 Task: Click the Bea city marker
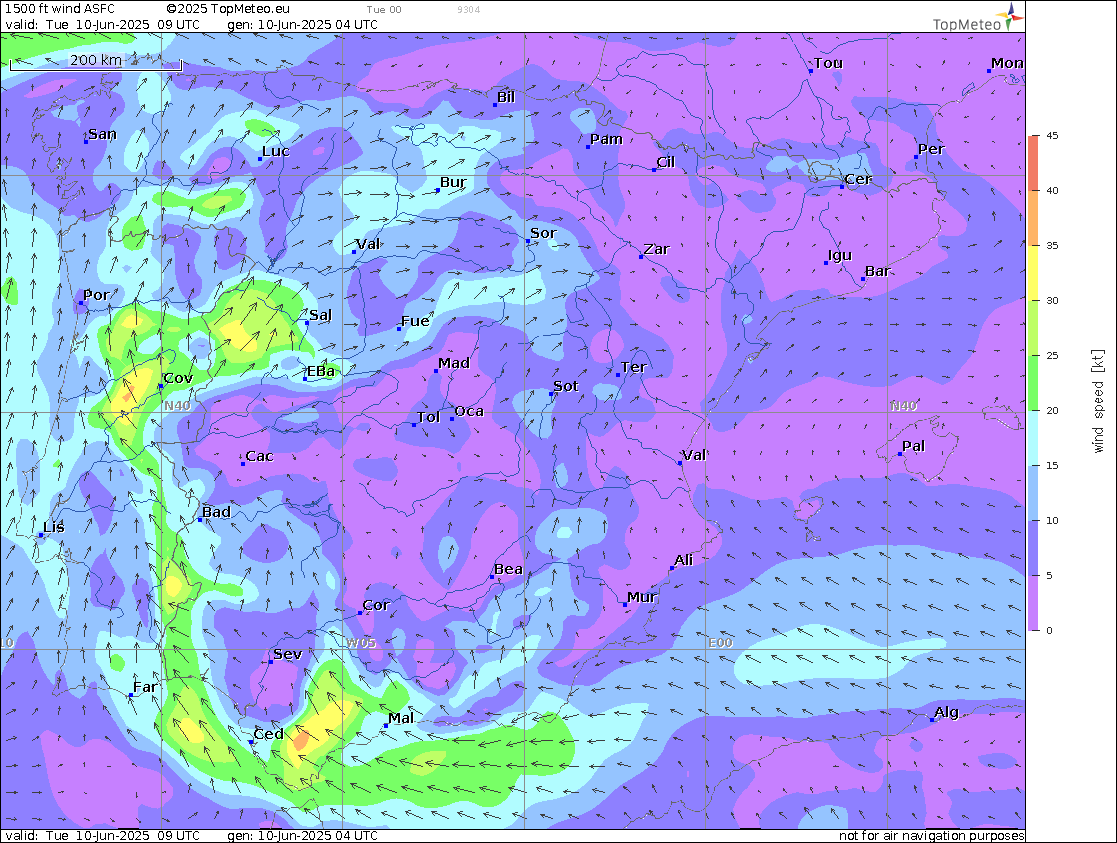(492, 576)
